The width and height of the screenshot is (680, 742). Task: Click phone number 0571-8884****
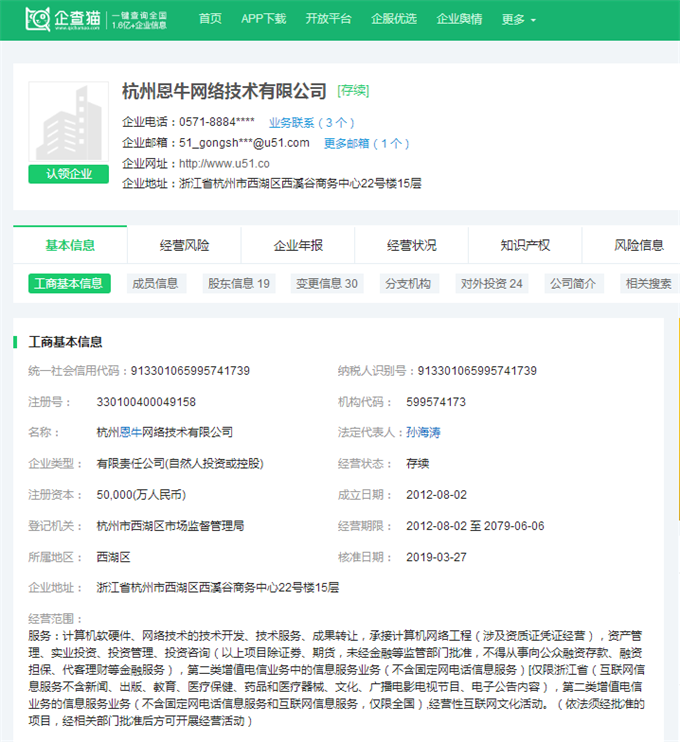coord(217,122)
